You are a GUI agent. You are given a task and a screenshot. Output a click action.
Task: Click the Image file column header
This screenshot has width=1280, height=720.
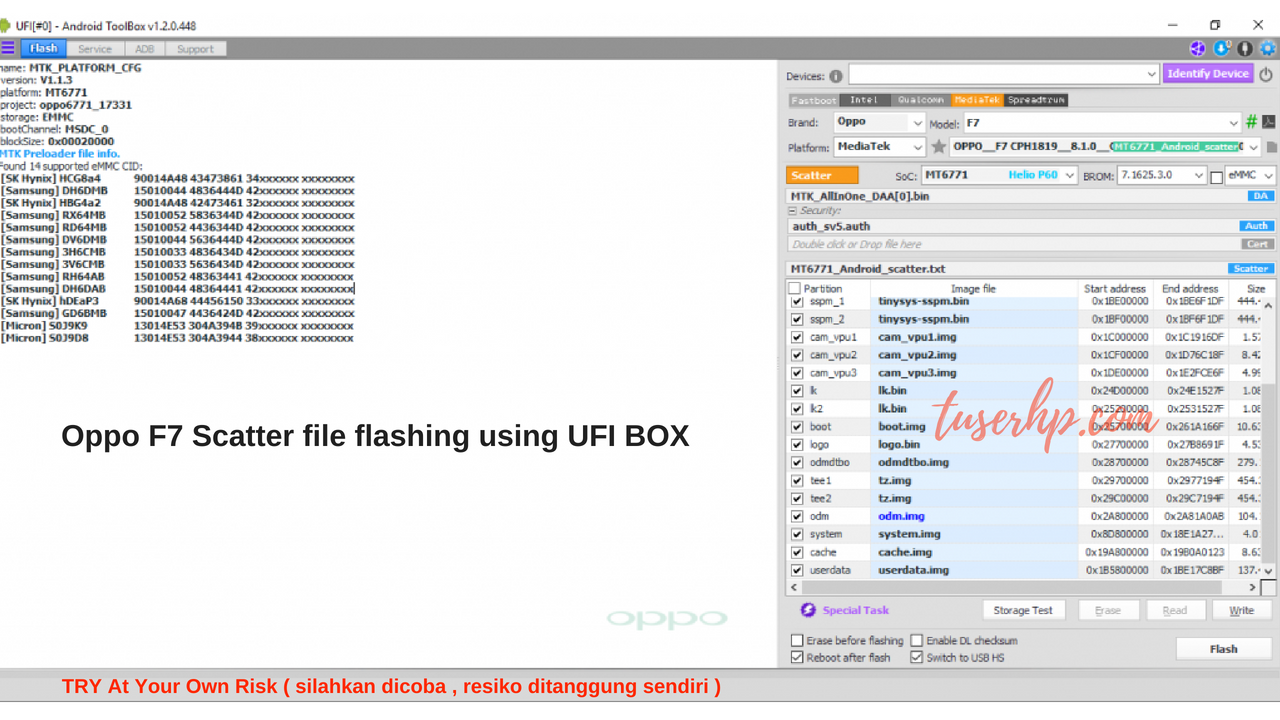coord(974,289)
